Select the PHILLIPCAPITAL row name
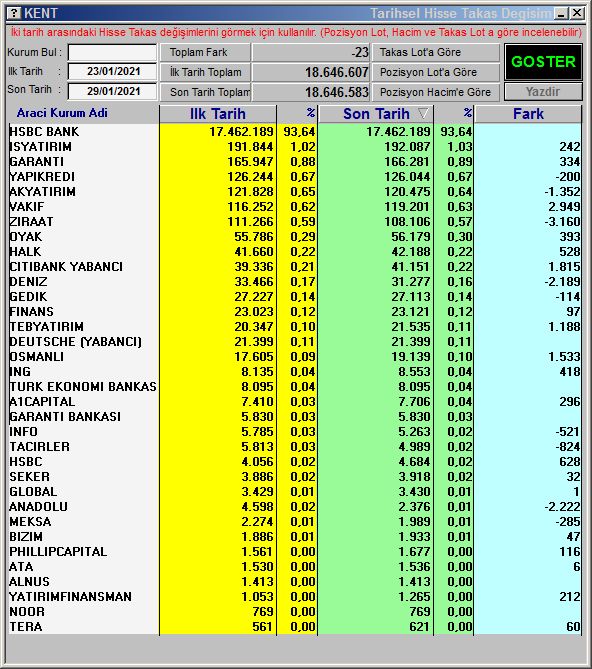 click(x=58, y=552)
